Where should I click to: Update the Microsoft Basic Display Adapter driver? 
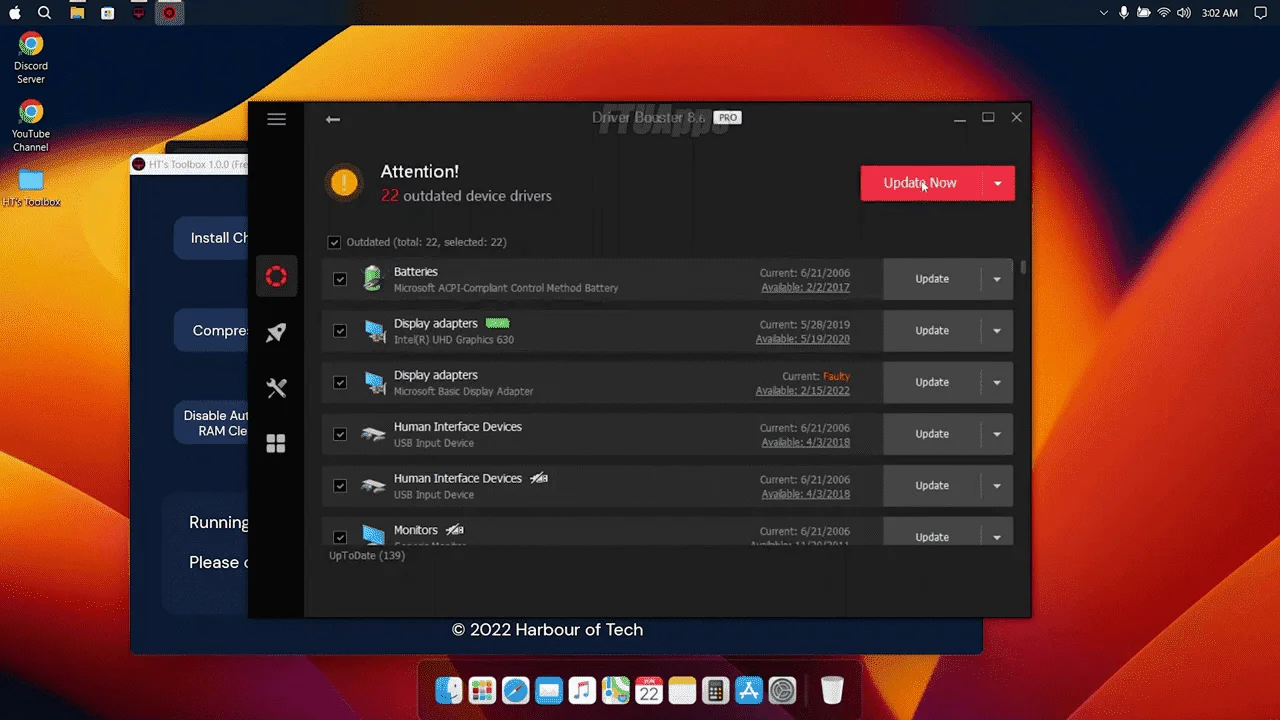click(x=932, y=383)
